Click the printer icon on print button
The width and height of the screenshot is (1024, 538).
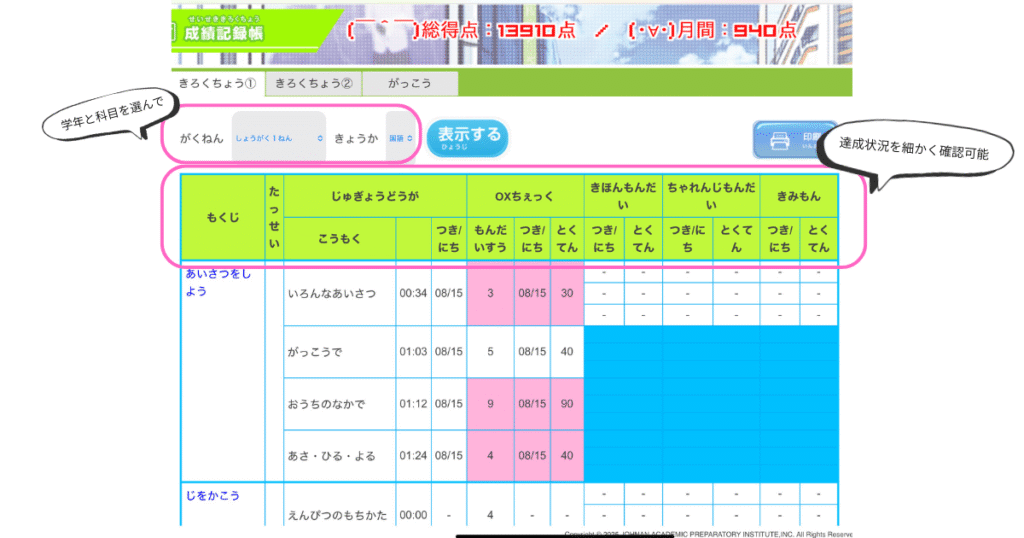(x=780, y=141)
